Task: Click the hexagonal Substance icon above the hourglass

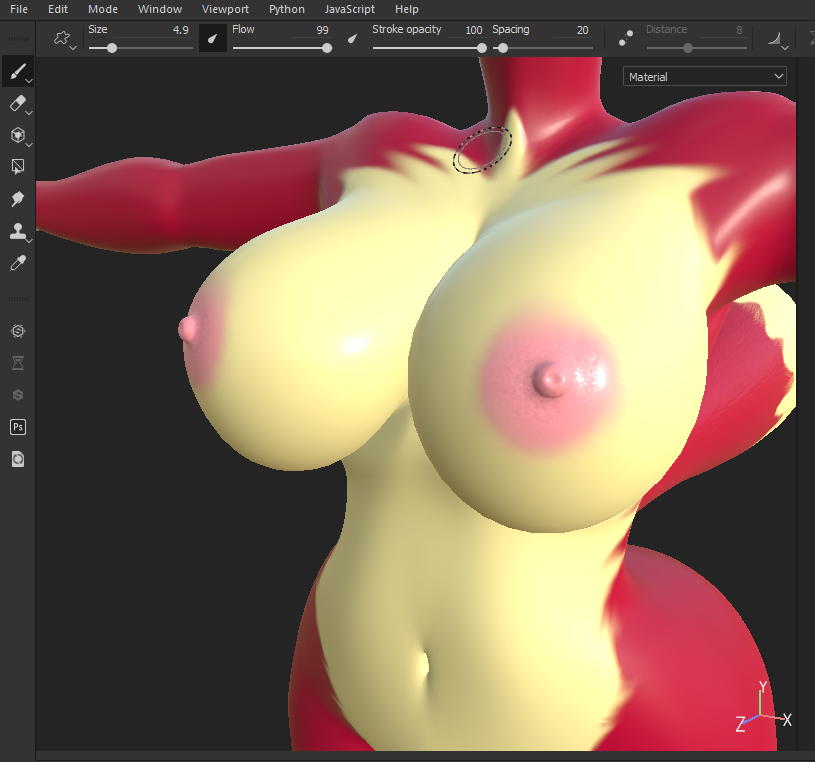Action: click(18, 331)
